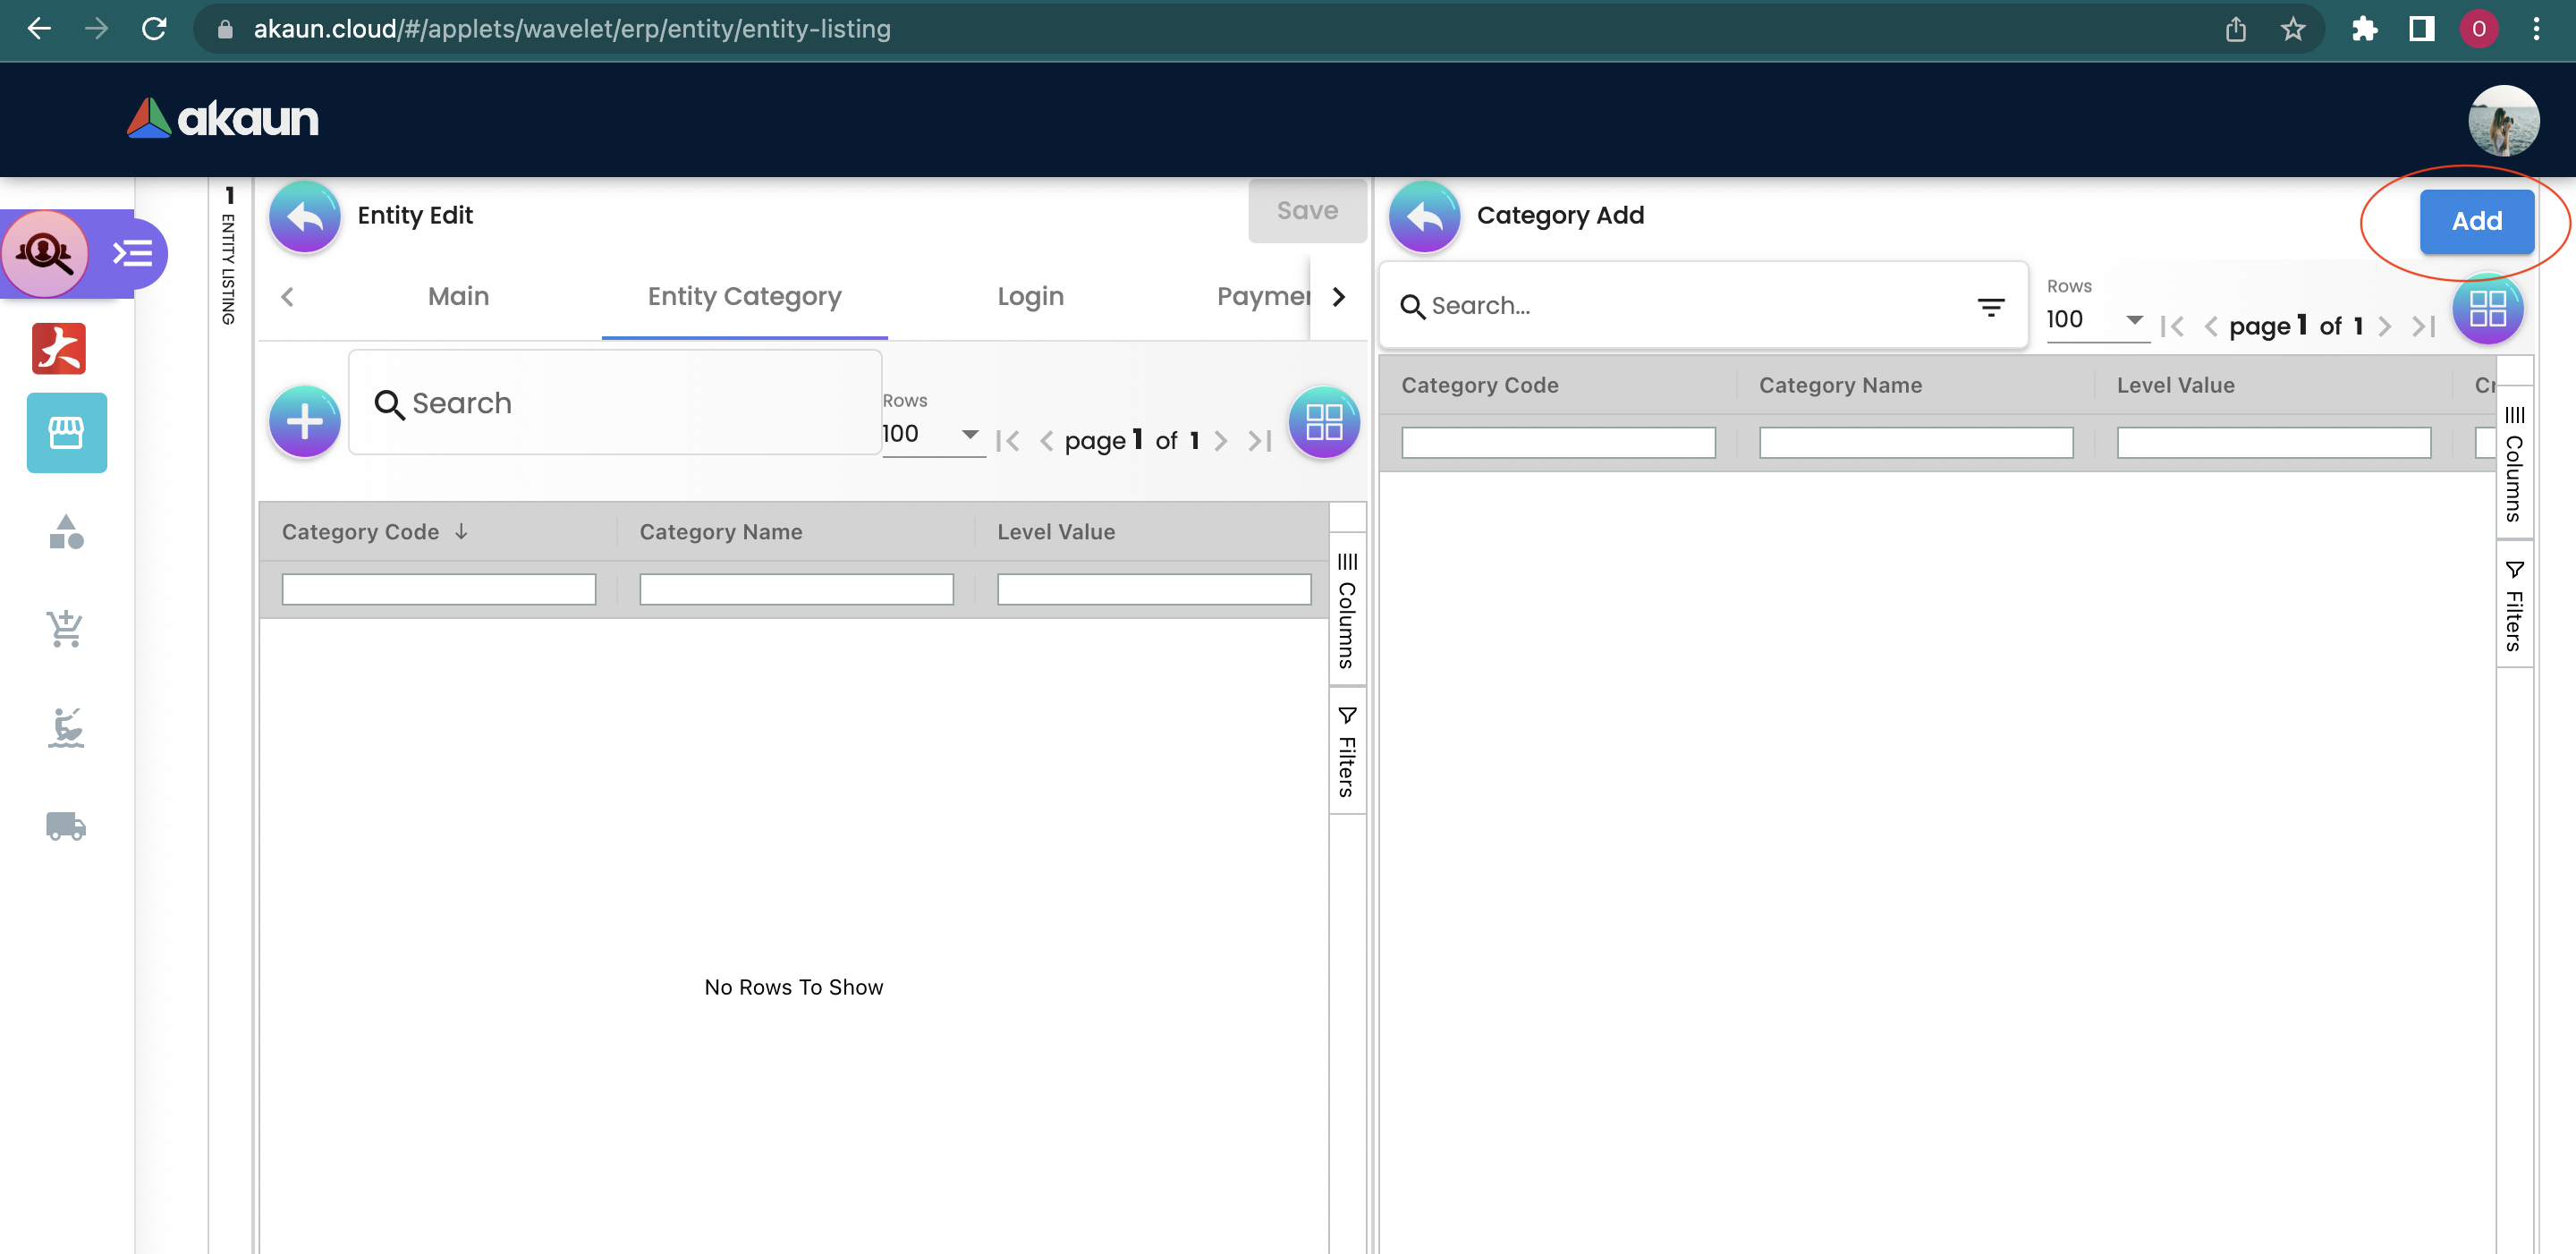Click the Category Add back arrow icon
The height and width of the screenshot is (1254, 2576).
tap(1424, 216)
